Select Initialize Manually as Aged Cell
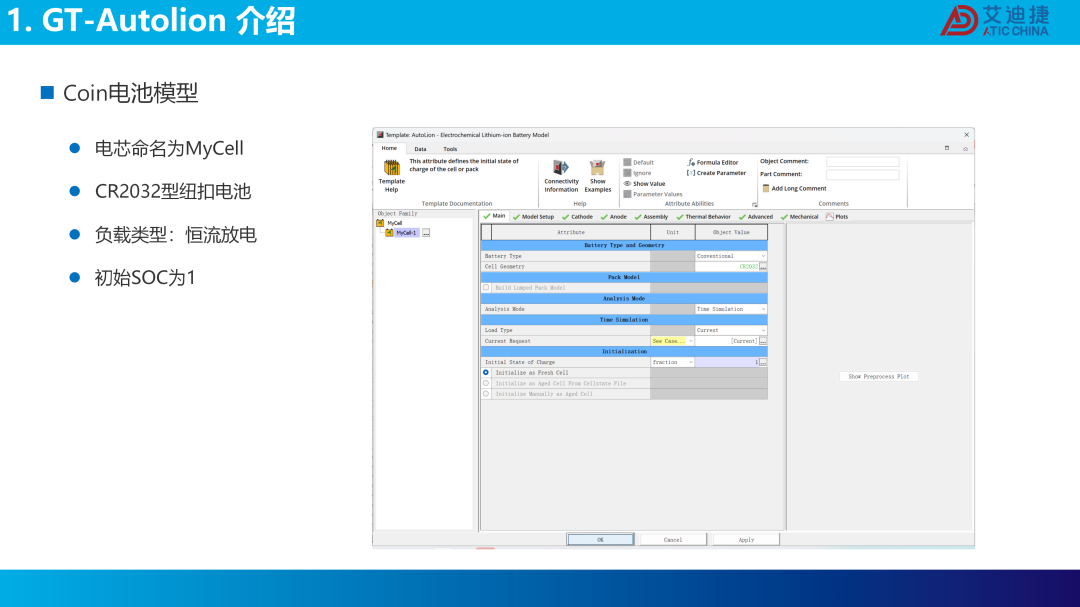 pos(486,394)
